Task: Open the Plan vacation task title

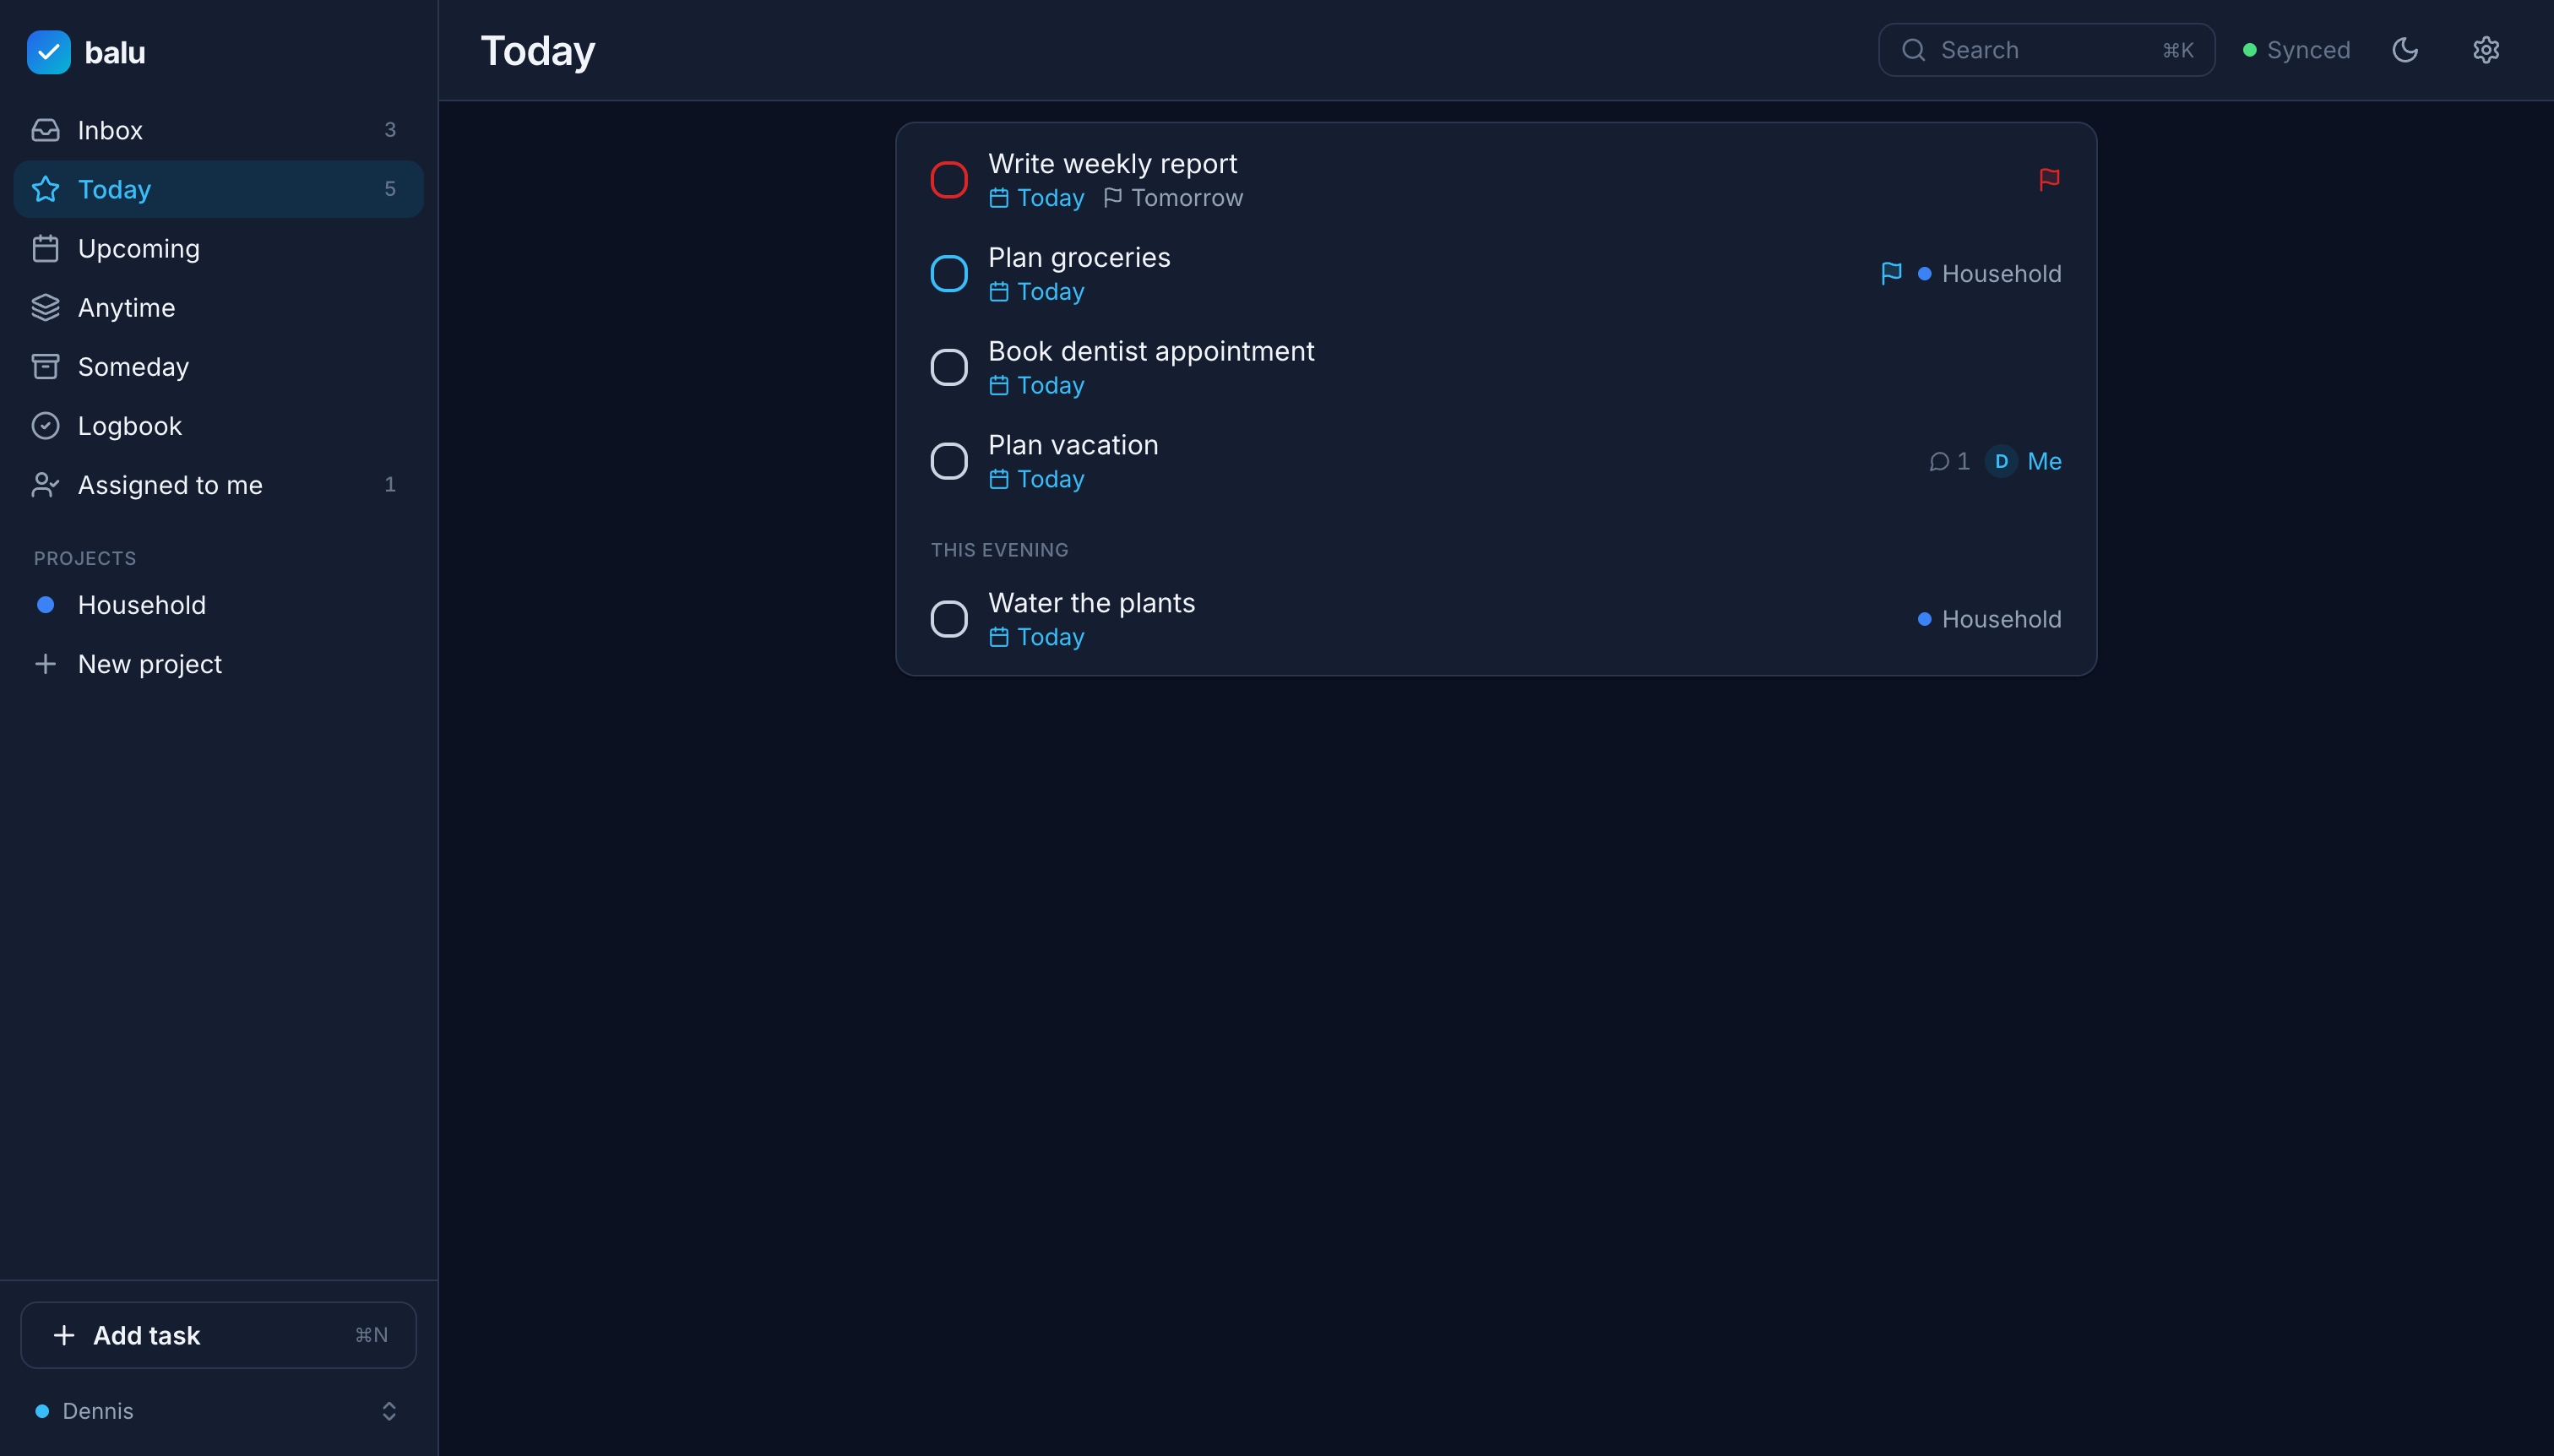Action: [1073, 445]
